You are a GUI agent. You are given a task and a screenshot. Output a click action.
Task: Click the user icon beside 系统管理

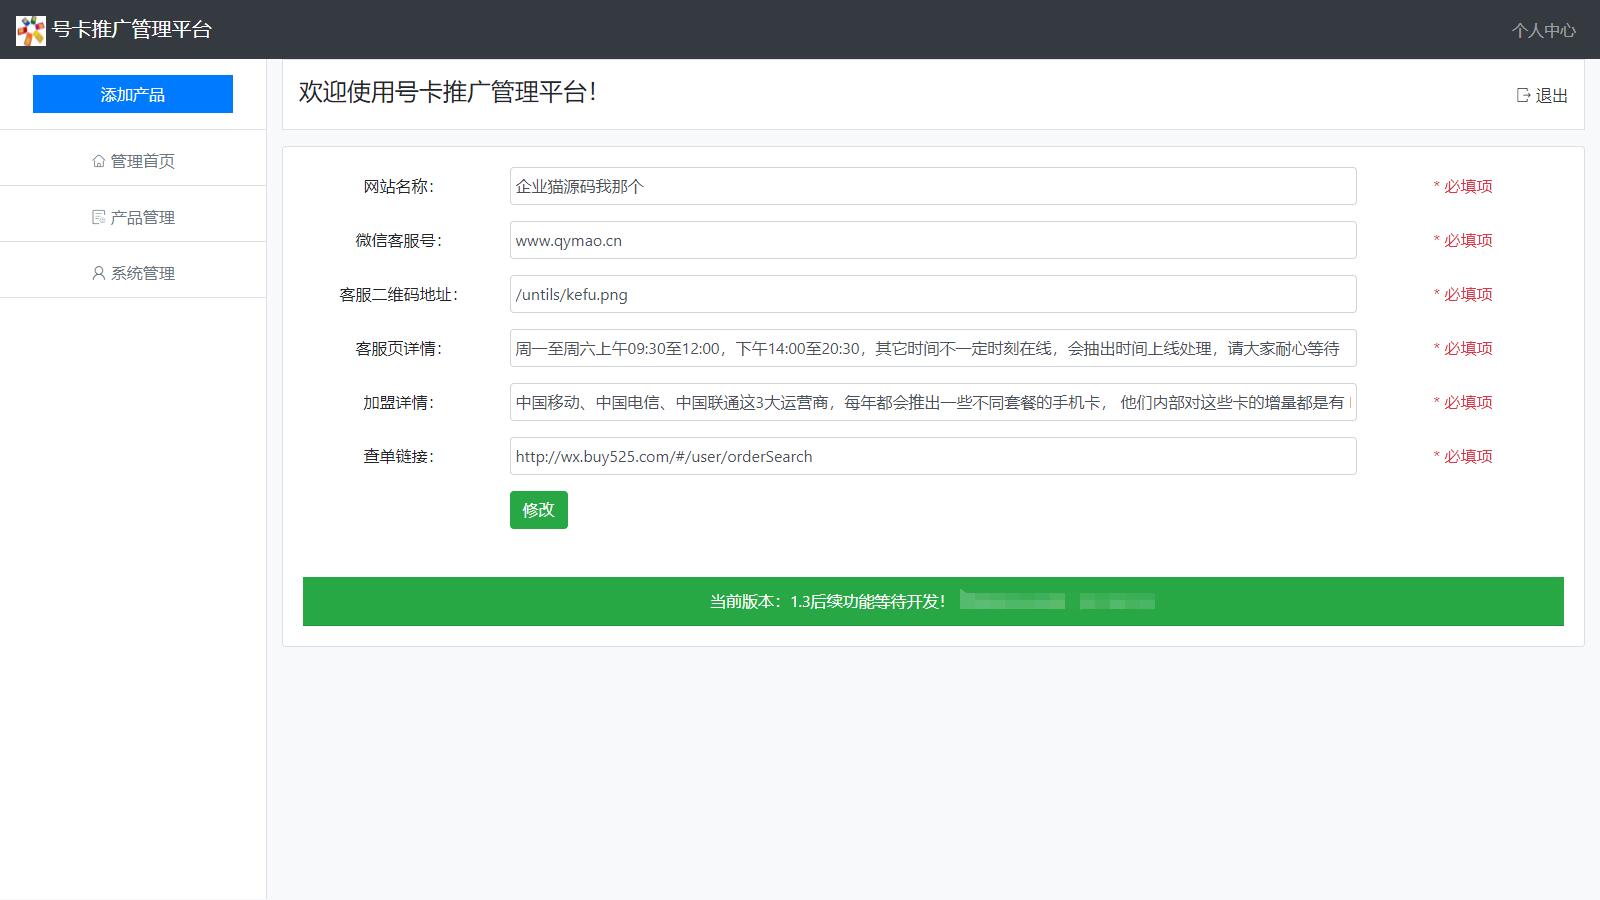(x=98, y=273)
